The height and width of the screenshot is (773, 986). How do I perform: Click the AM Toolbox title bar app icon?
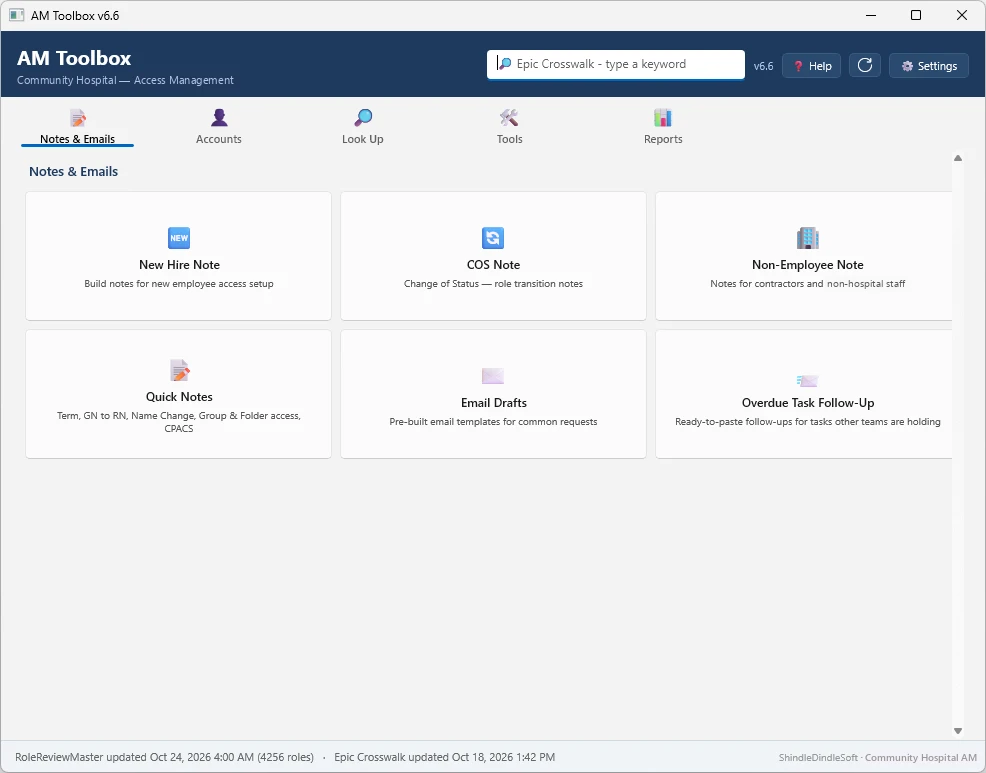[16, 15]
